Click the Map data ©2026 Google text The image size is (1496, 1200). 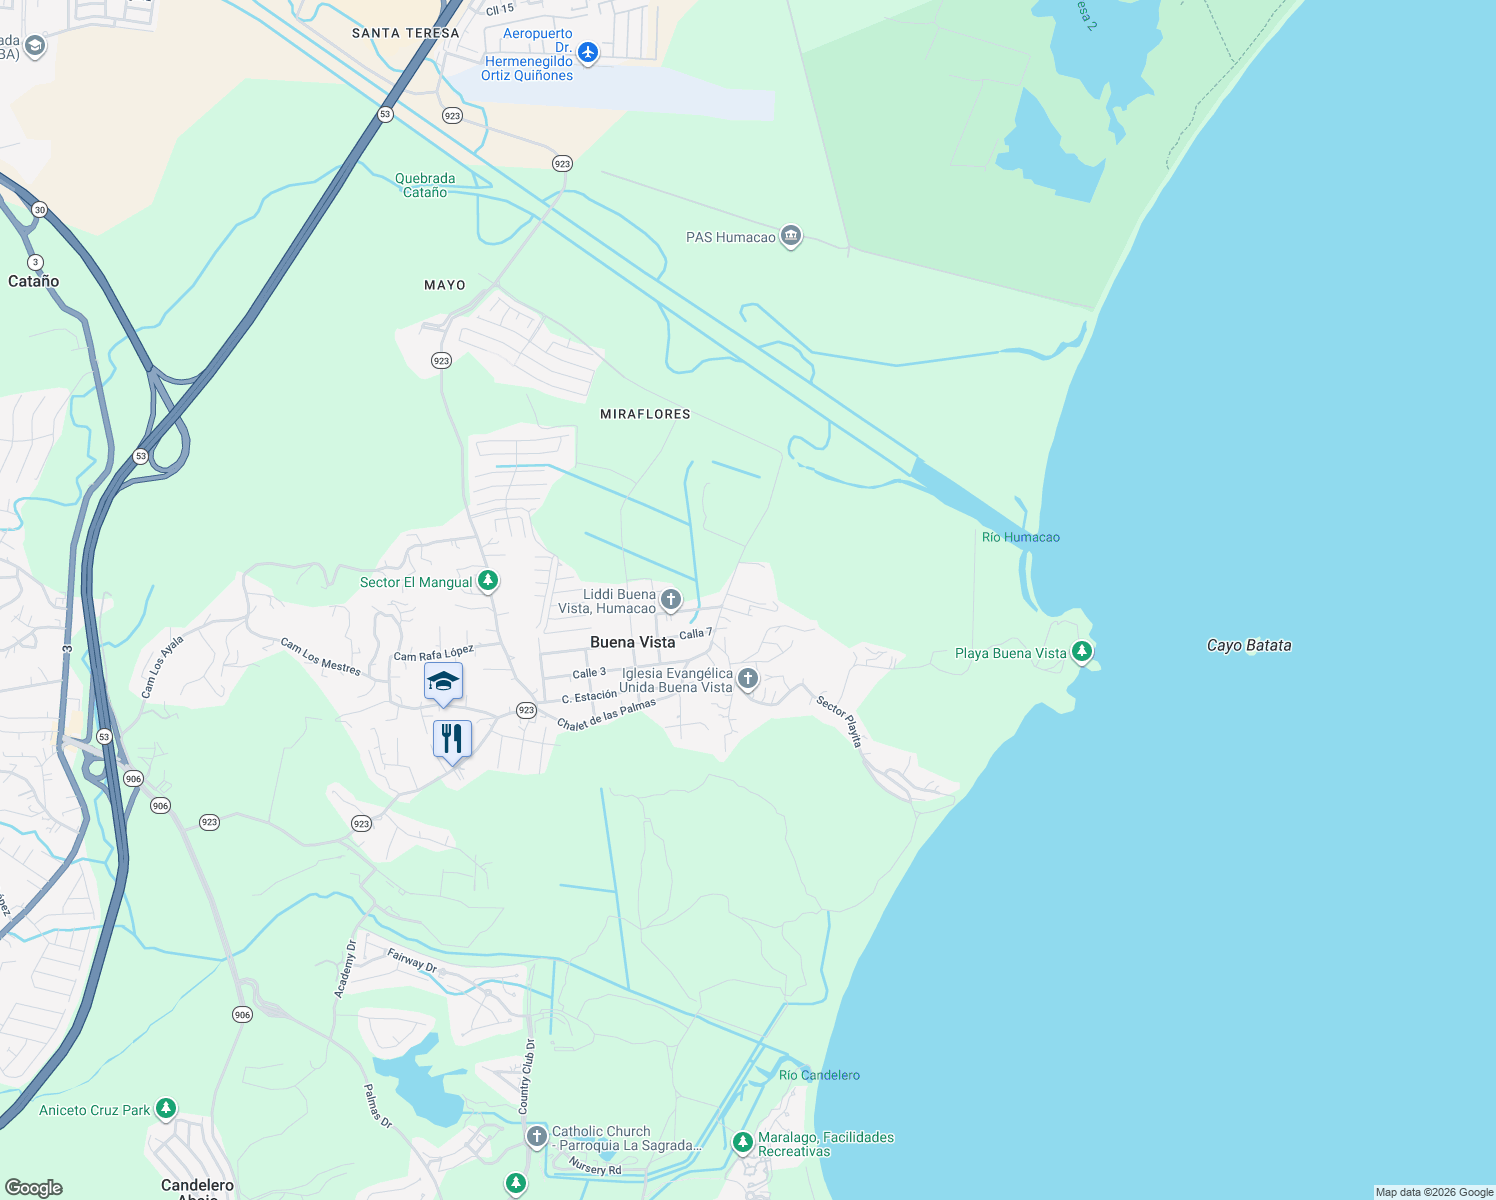1434,1192
